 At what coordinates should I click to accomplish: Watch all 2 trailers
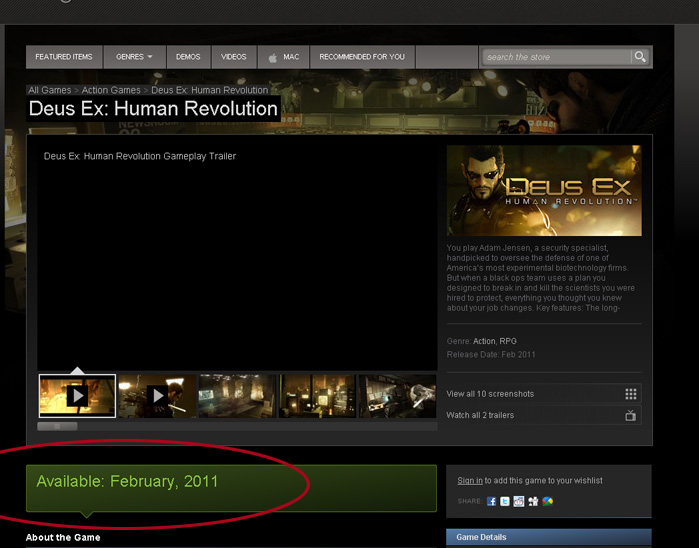click(x=544, y=415)
